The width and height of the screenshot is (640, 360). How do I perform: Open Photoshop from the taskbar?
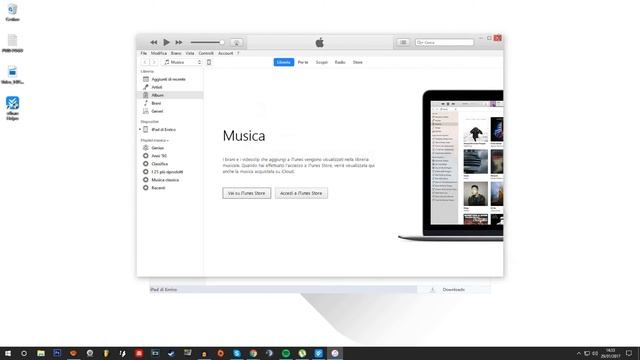(x=57, y=353)
